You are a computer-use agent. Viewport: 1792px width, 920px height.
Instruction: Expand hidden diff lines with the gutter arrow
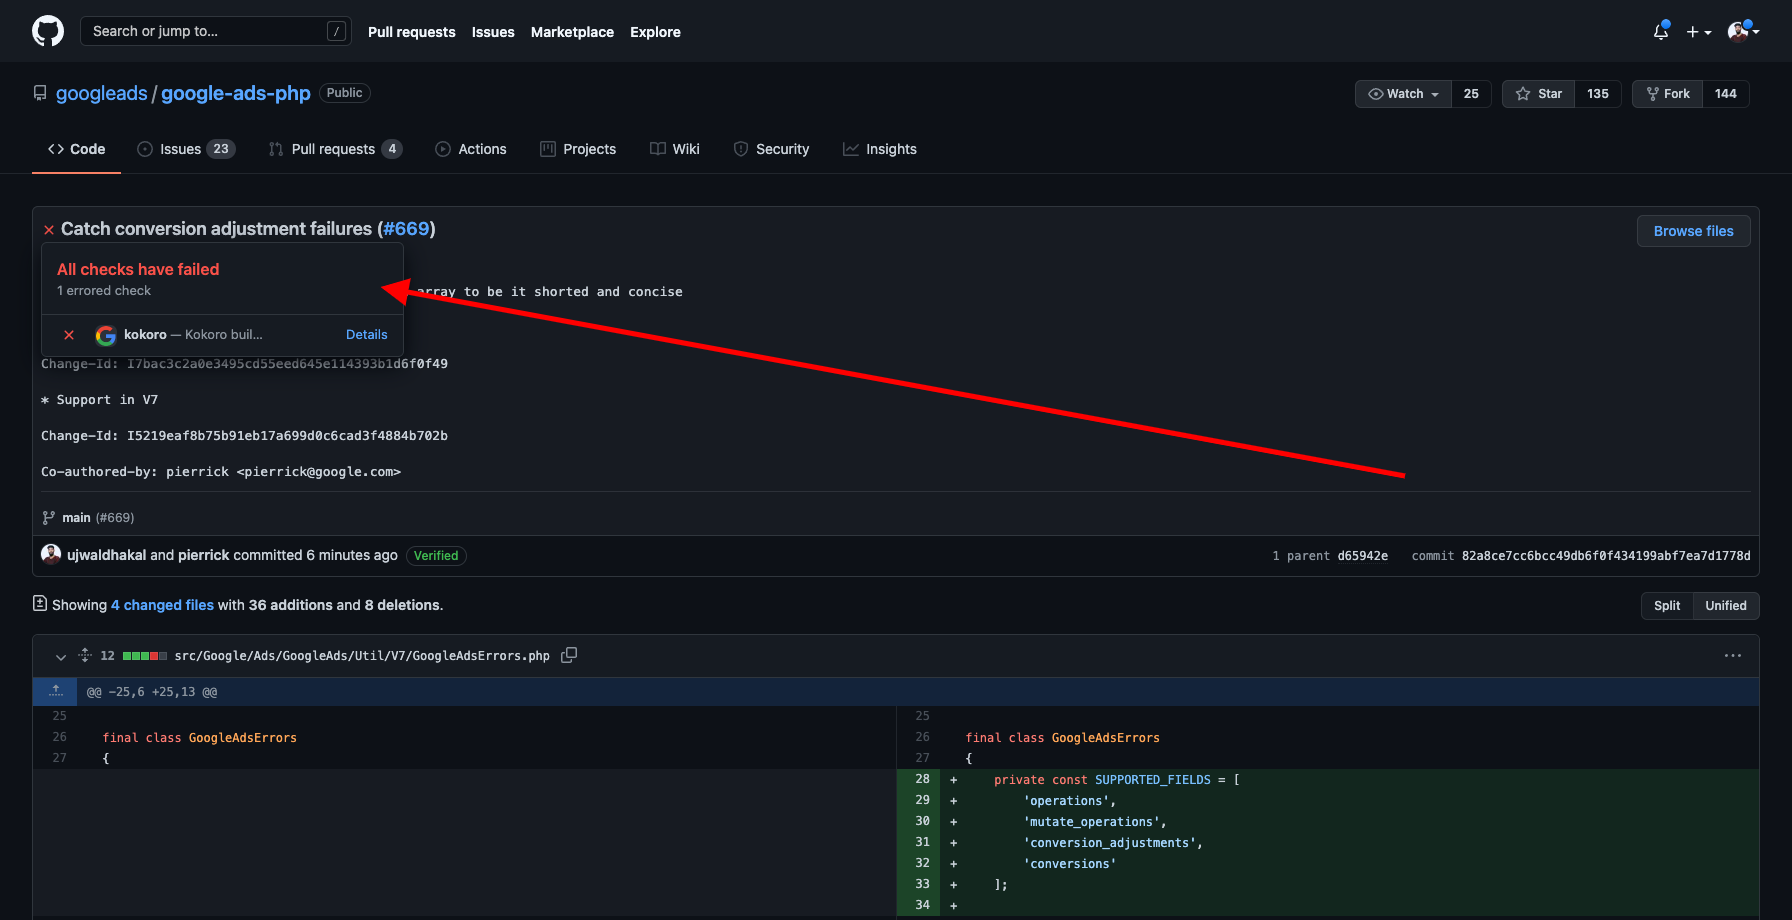(x=55, y=691)
